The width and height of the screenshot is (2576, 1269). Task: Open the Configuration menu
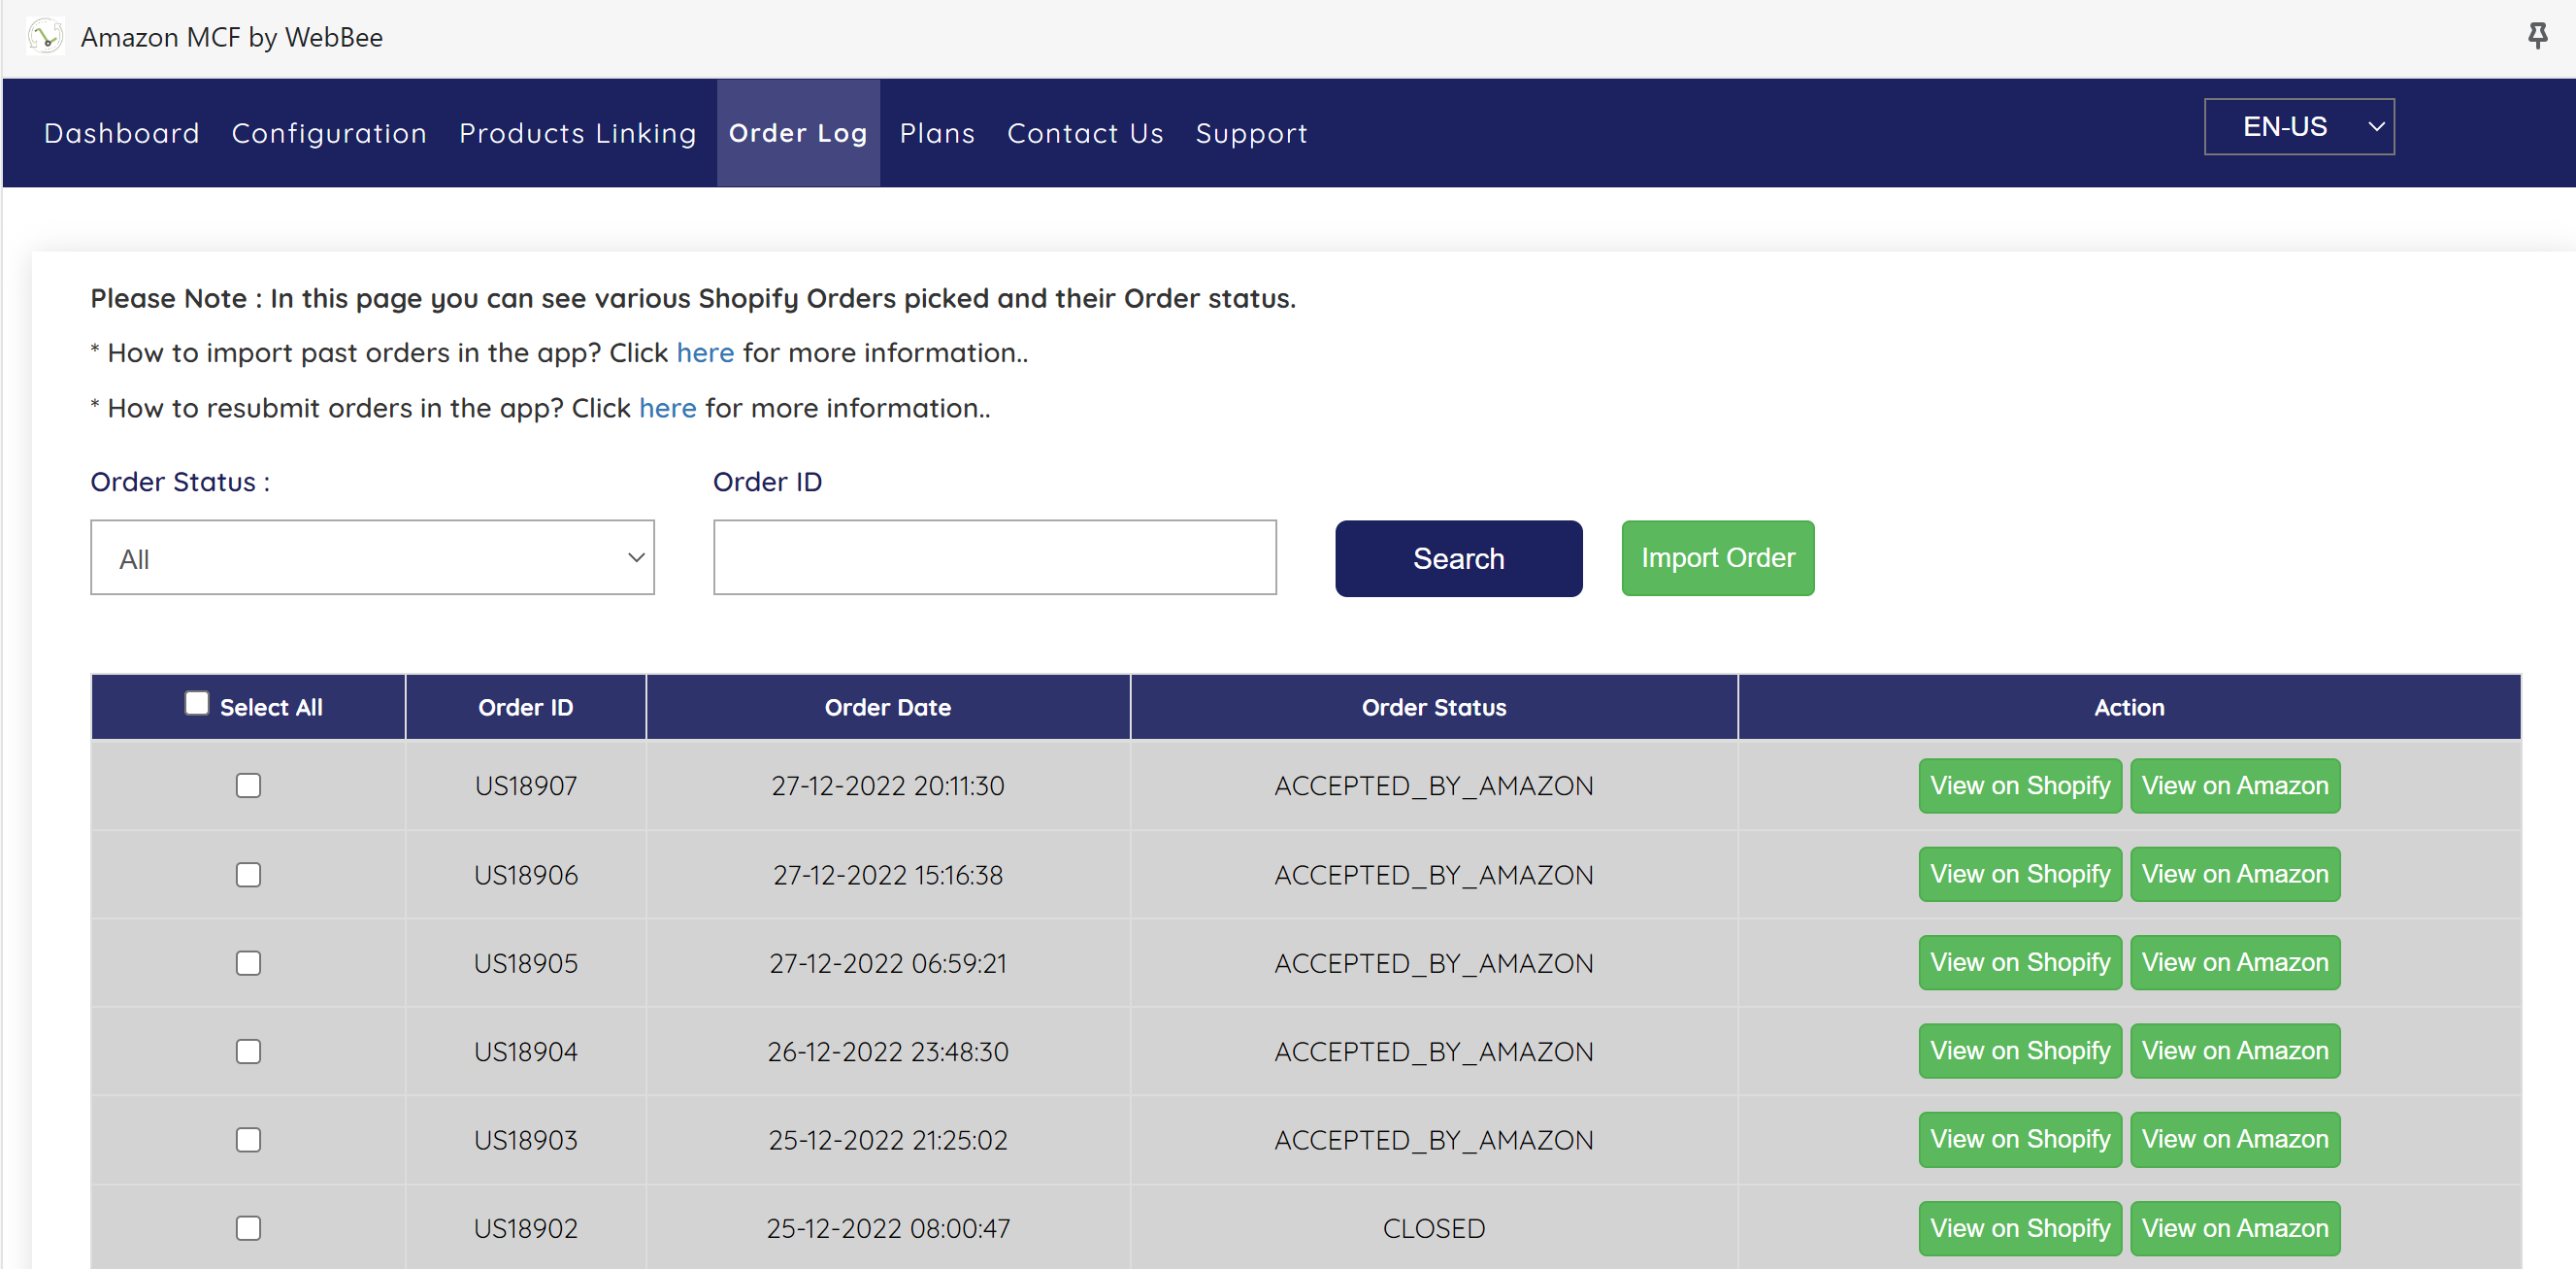[329, 133]
